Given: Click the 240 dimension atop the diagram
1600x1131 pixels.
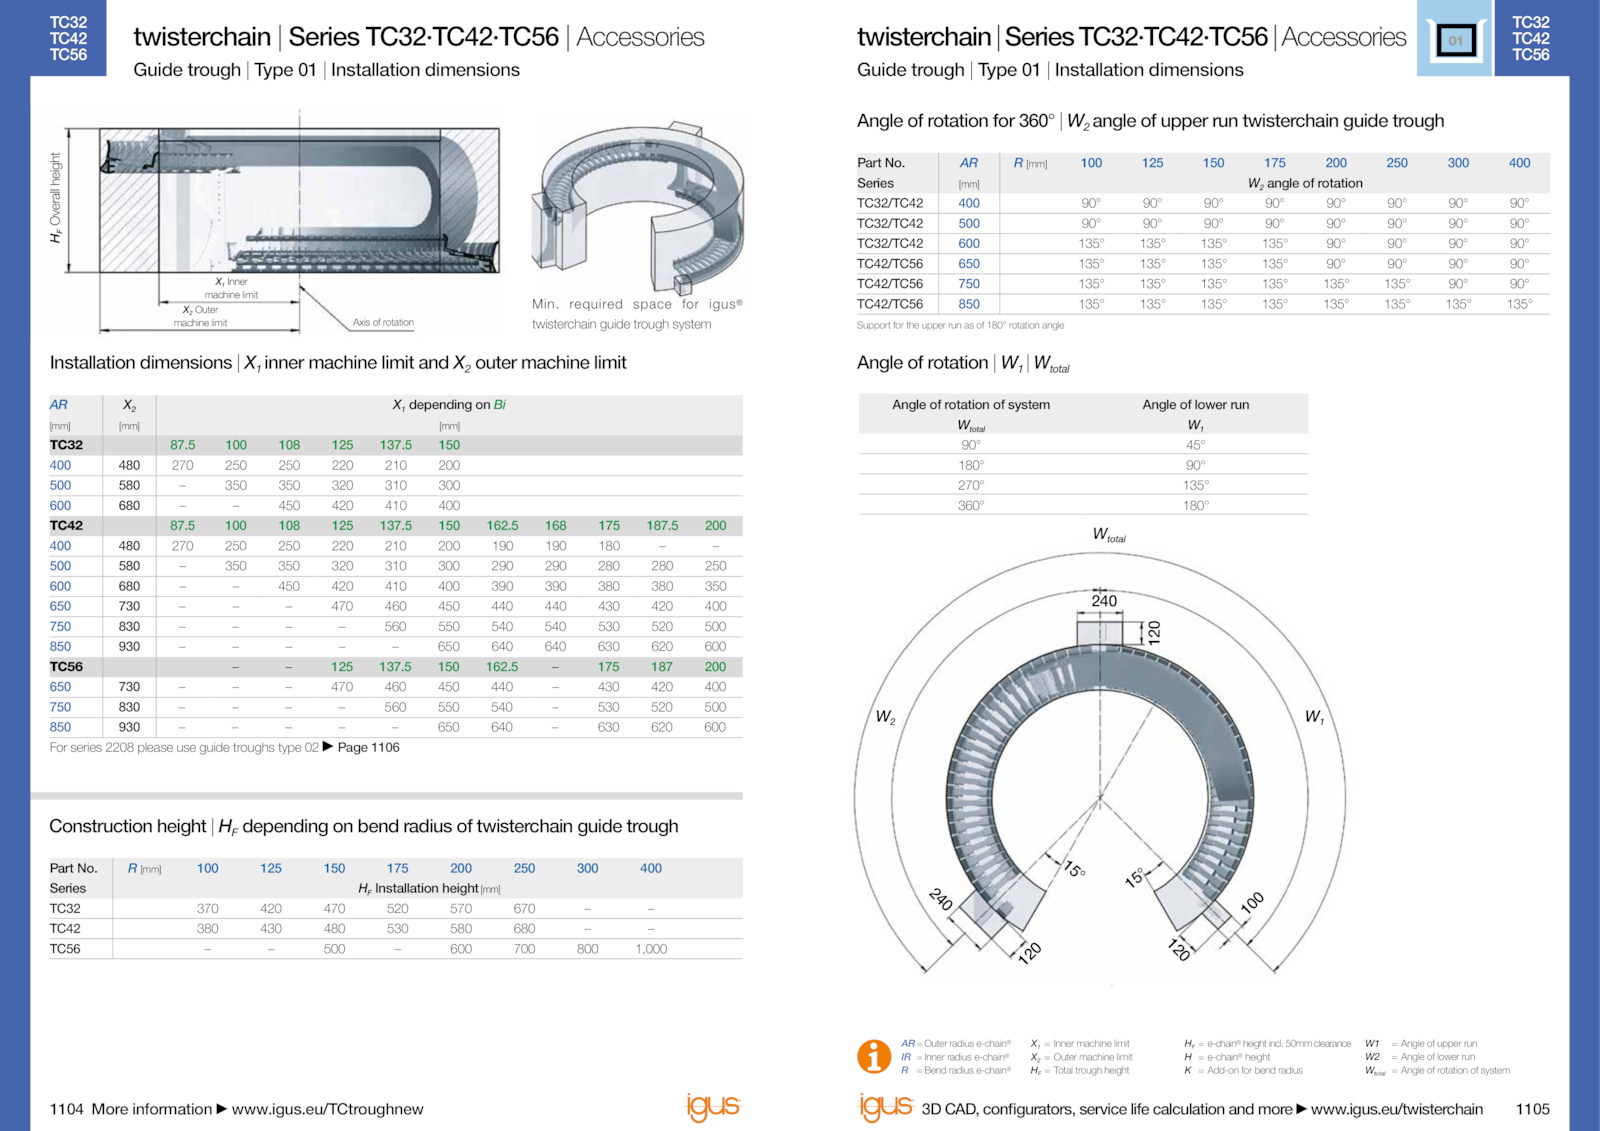Looking at the screenshot, I should [1104, 601].
